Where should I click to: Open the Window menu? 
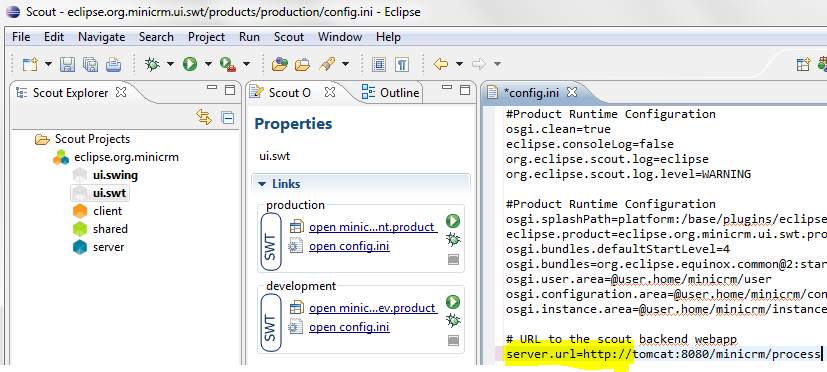pyautogui.click(x=340, y=37)
